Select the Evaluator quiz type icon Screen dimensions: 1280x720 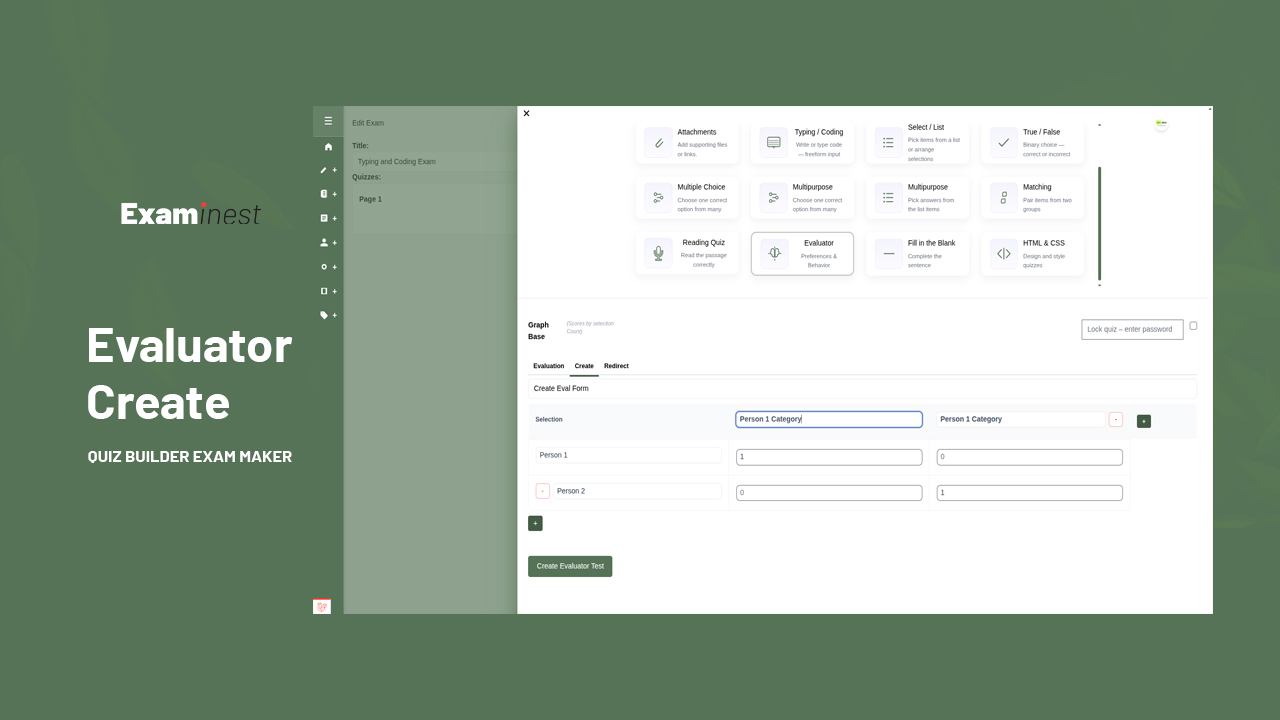774,253
